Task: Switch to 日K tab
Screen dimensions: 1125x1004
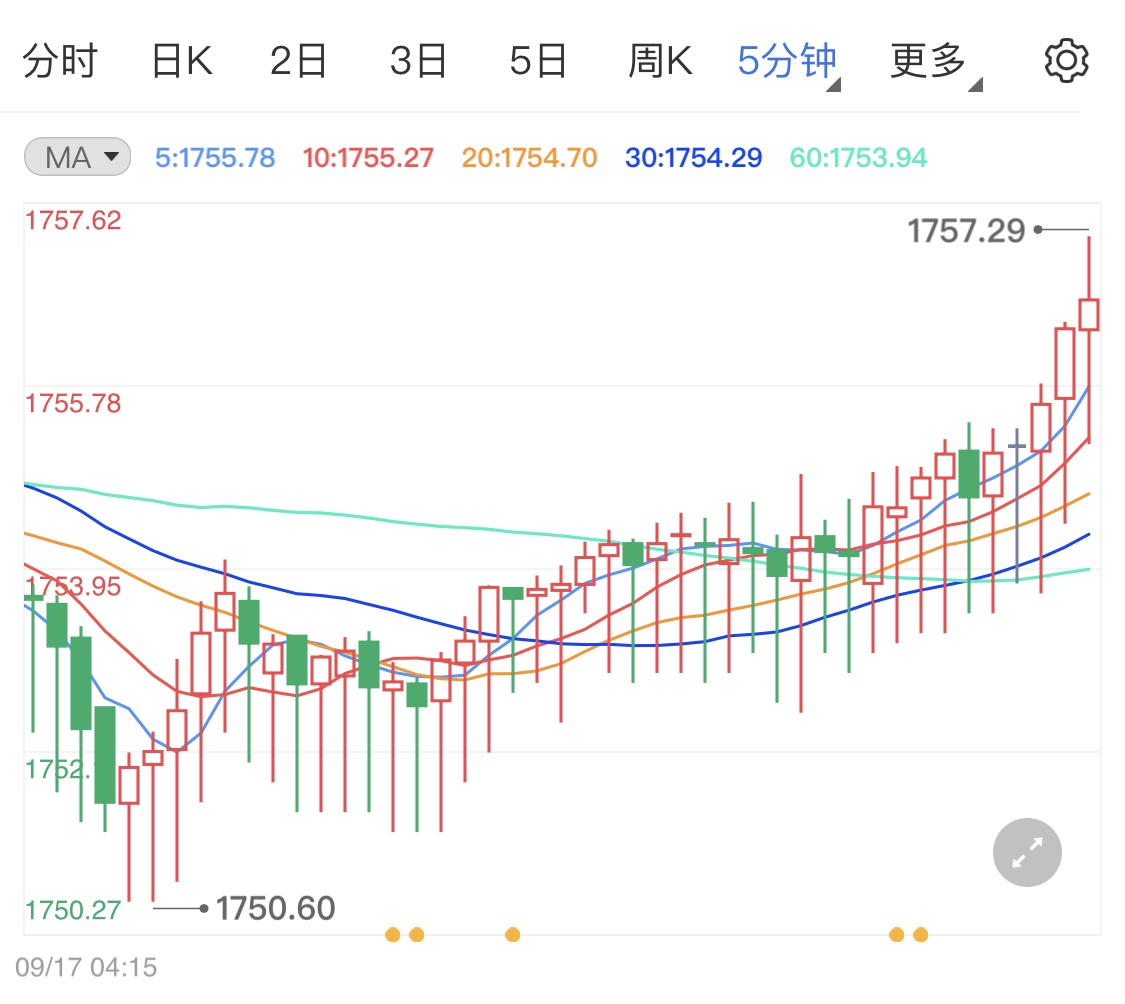Action: tap(182, 61)
